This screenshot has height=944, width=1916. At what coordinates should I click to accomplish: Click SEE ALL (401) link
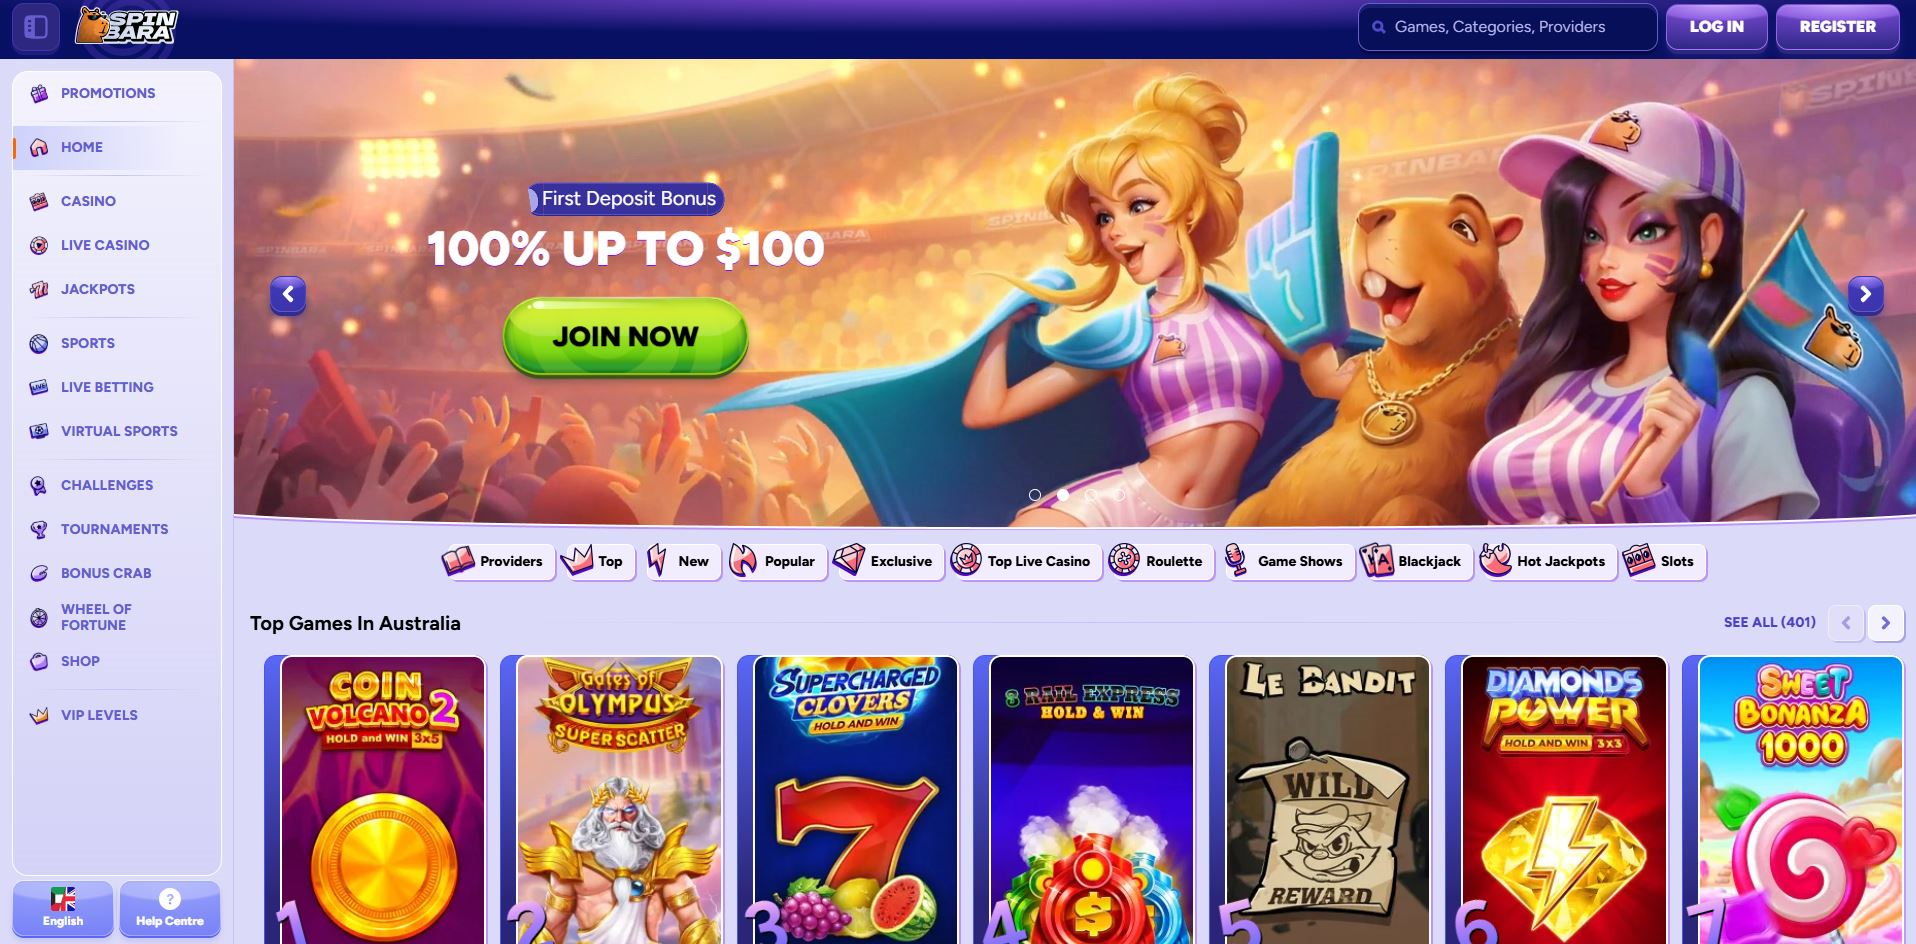tap(1769, 622)
